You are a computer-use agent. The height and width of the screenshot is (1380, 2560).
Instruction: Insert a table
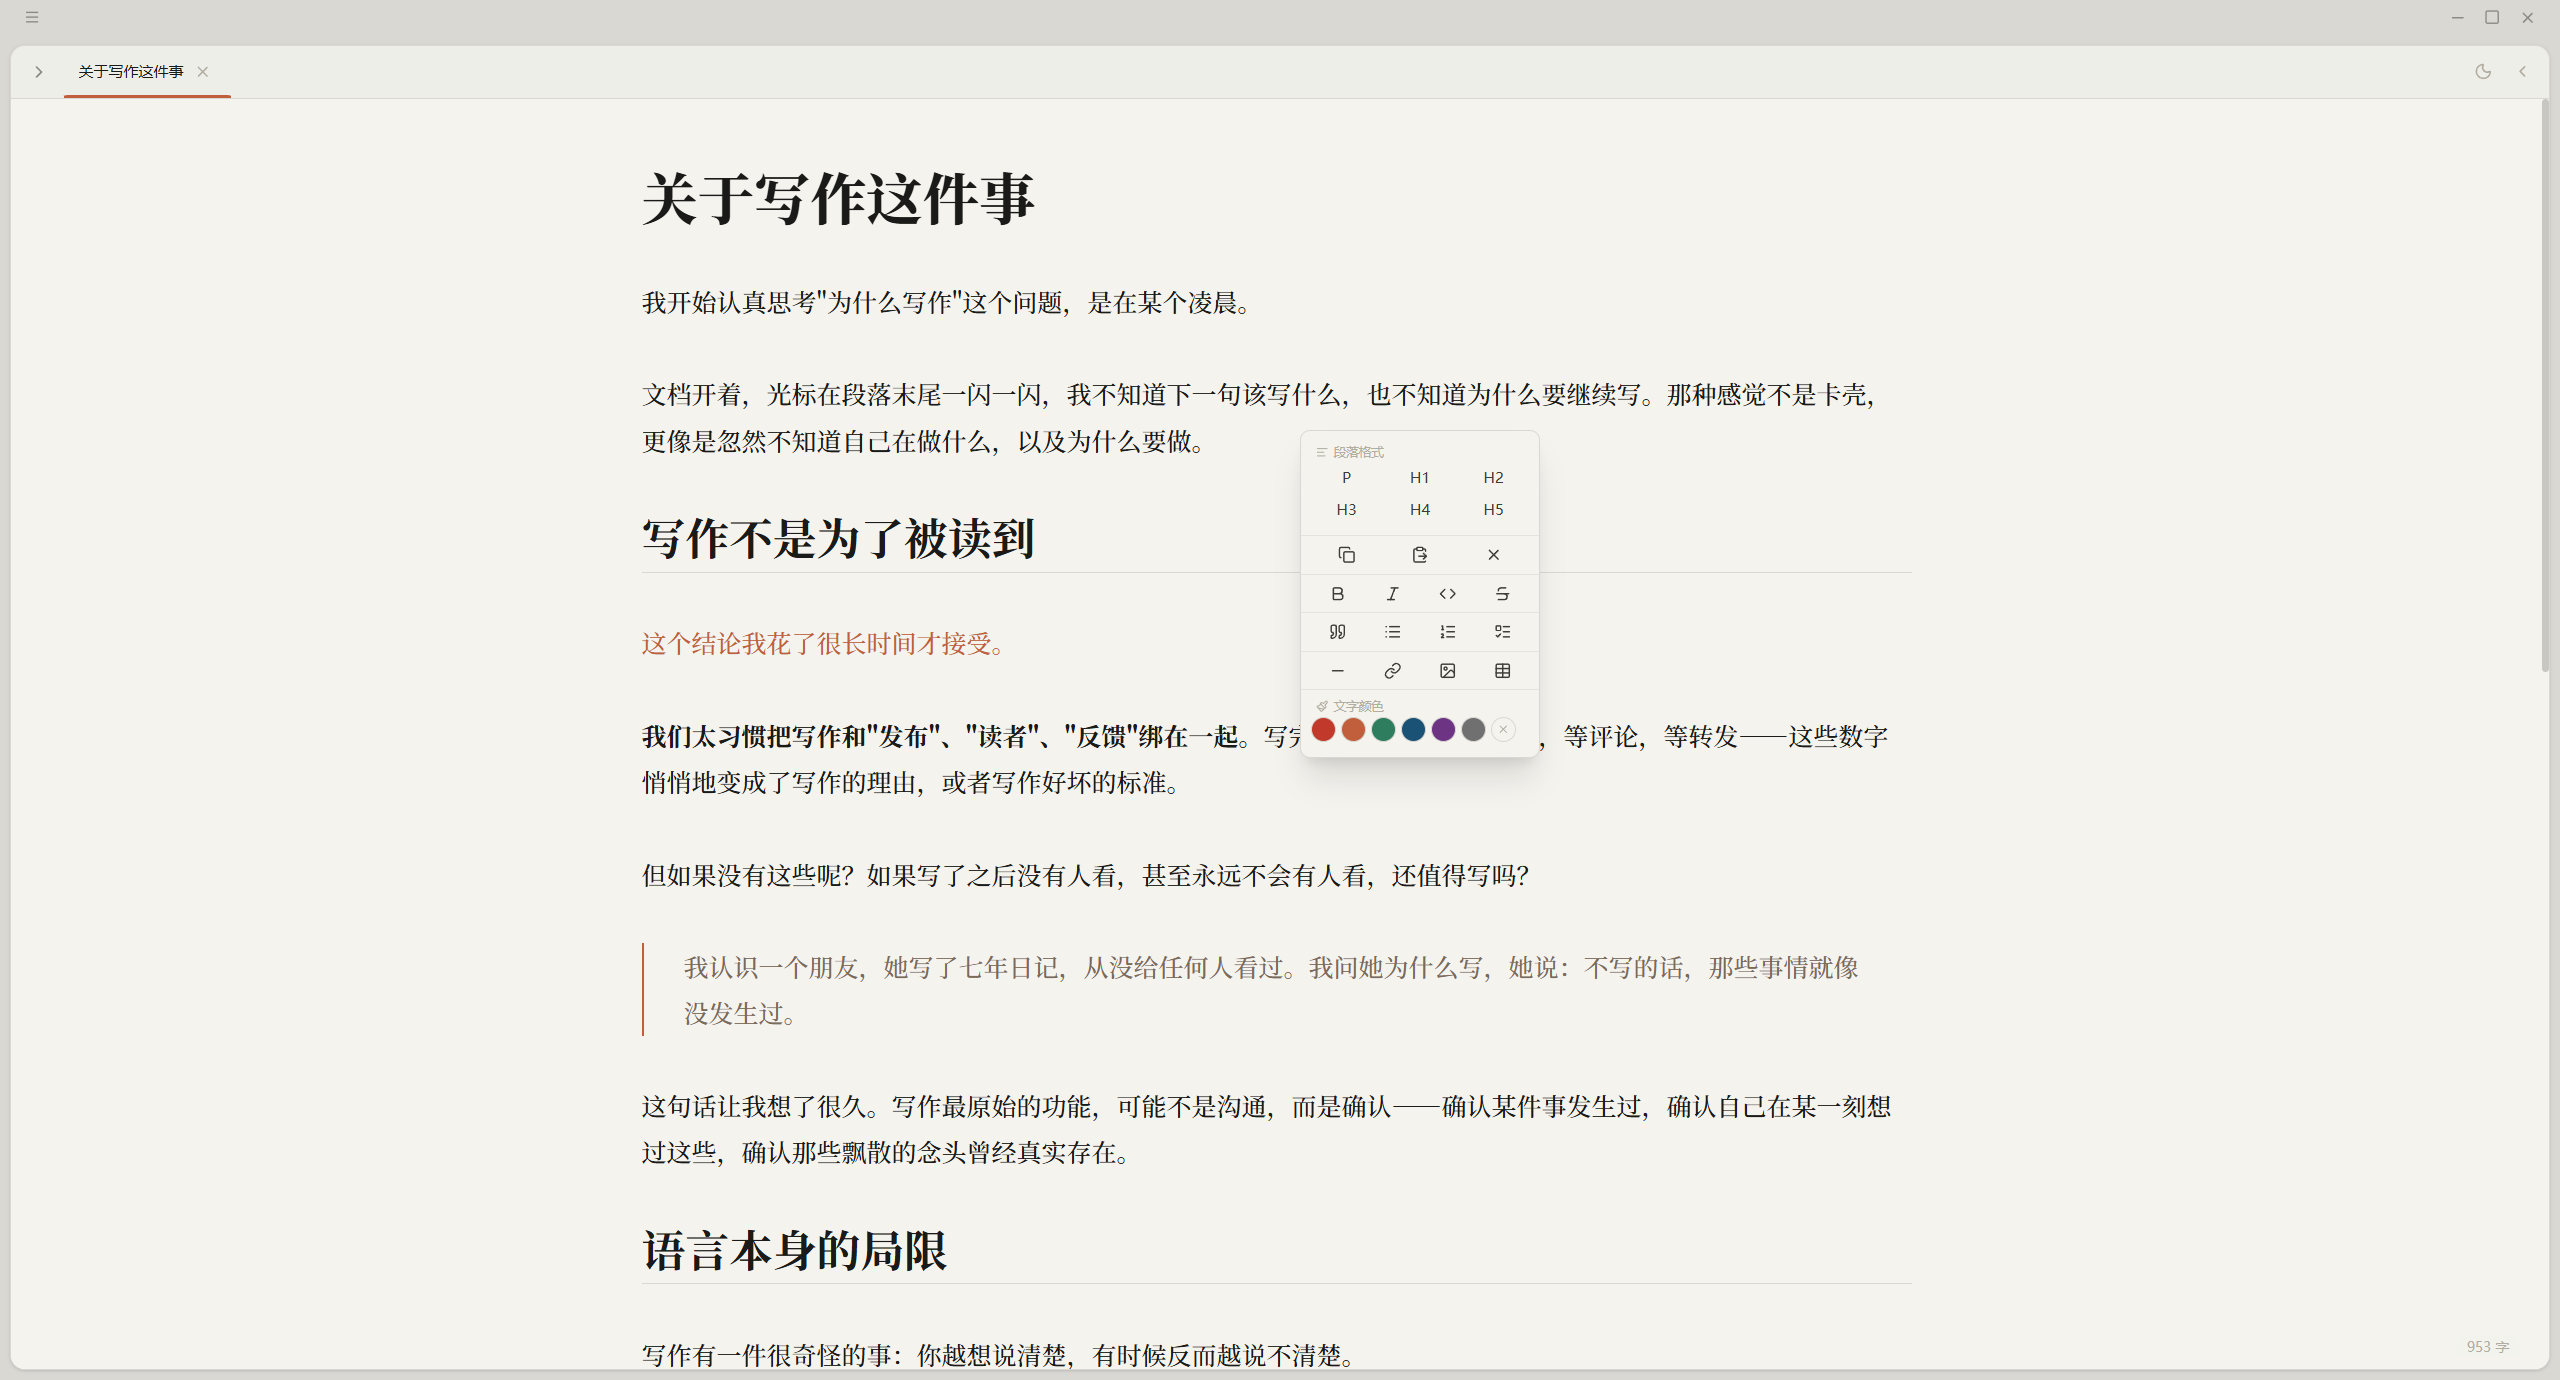tap(1502, 671)
